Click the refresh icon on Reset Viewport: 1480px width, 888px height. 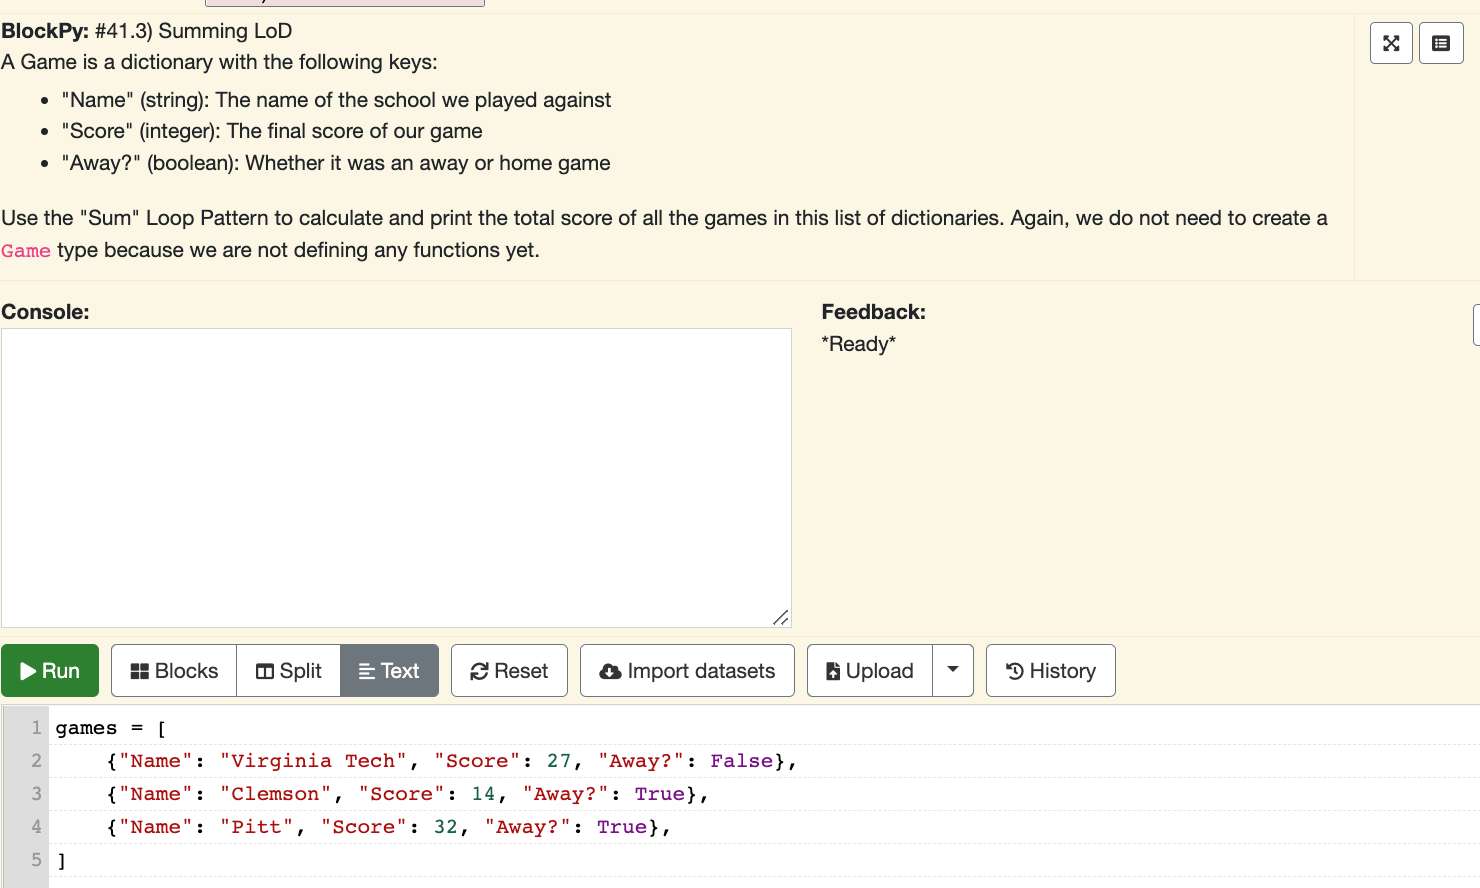(x=480, y=670)
